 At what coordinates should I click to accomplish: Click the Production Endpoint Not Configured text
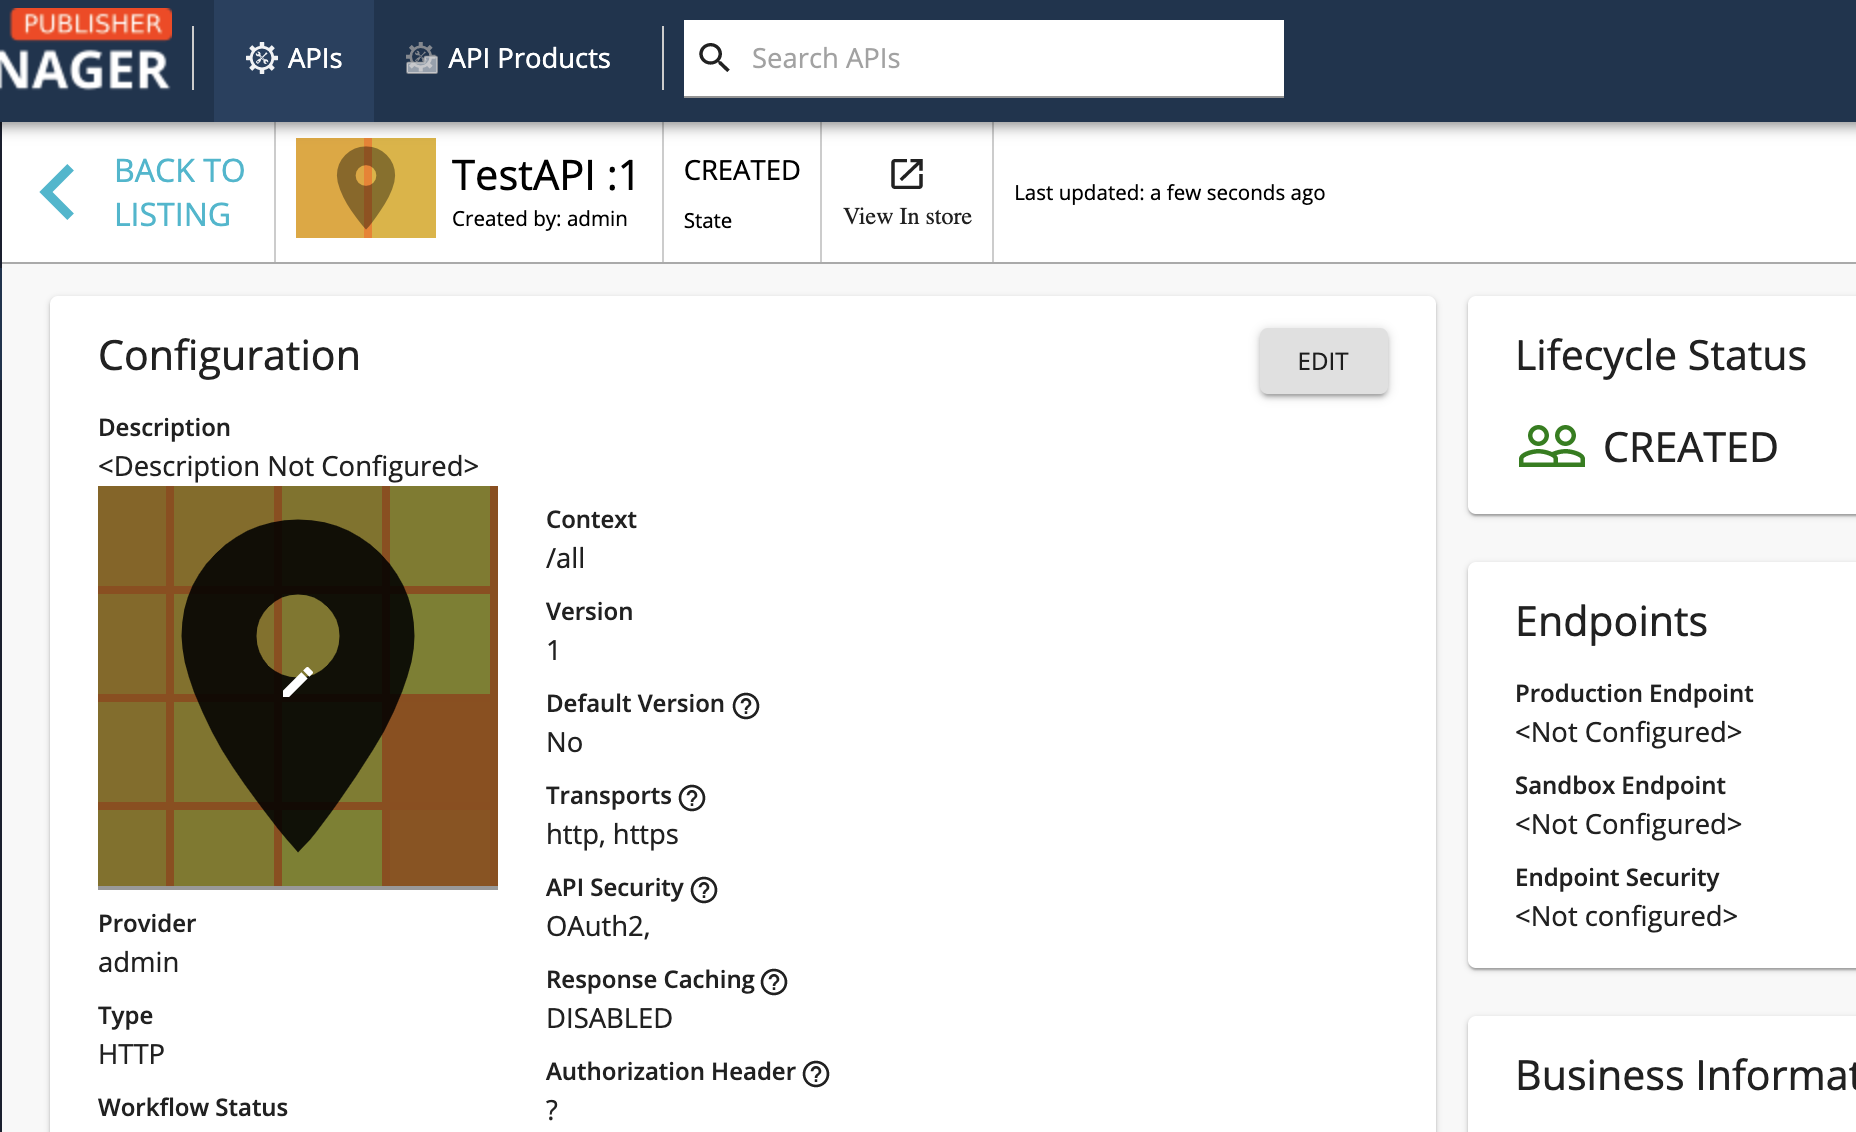pyautogui.click(x=1628, y=732)
